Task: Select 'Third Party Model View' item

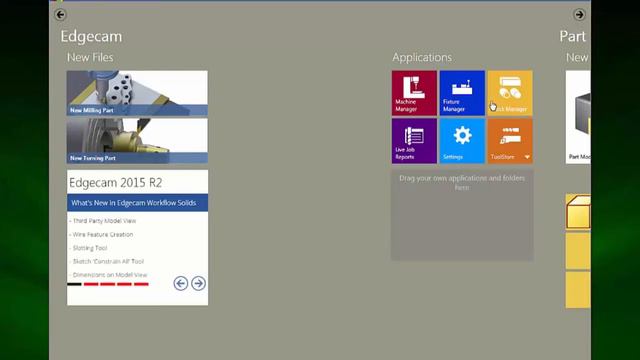Action: [x=103, y=221]
